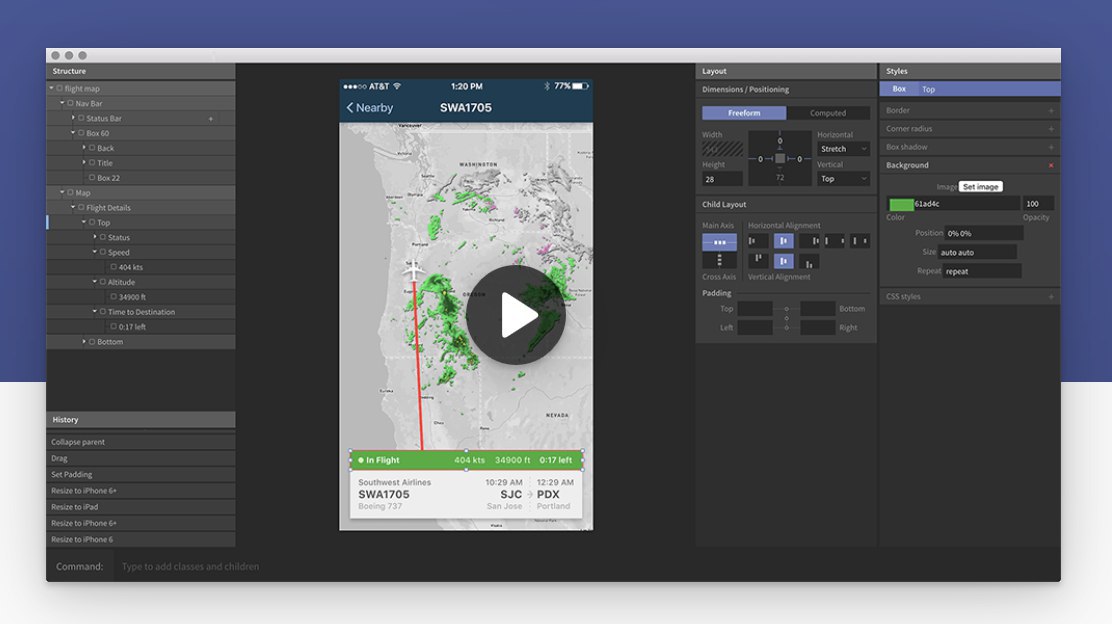This screenshot has height=624, width=1112.
Task: Choose top vertical alignment icon
Action: click(757, 261)
